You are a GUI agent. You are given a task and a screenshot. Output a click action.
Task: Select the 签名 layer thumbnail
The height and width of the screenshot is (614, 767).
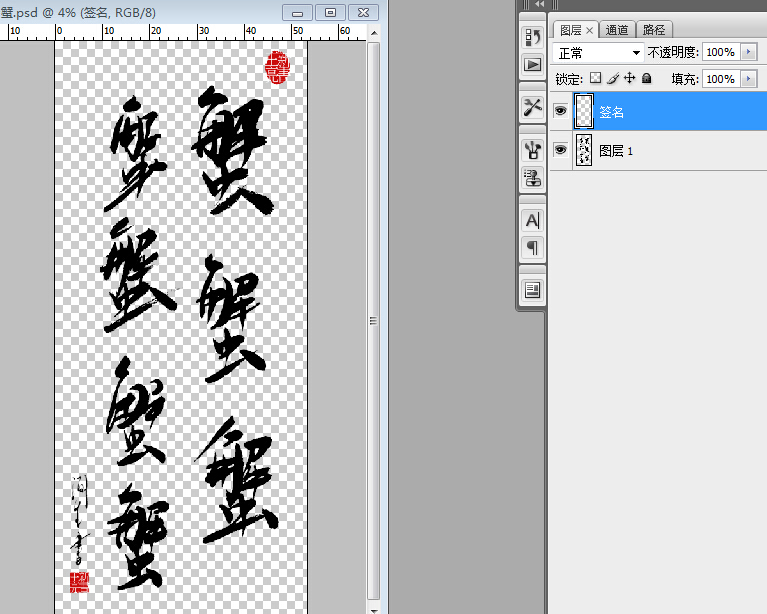(584, 112)
